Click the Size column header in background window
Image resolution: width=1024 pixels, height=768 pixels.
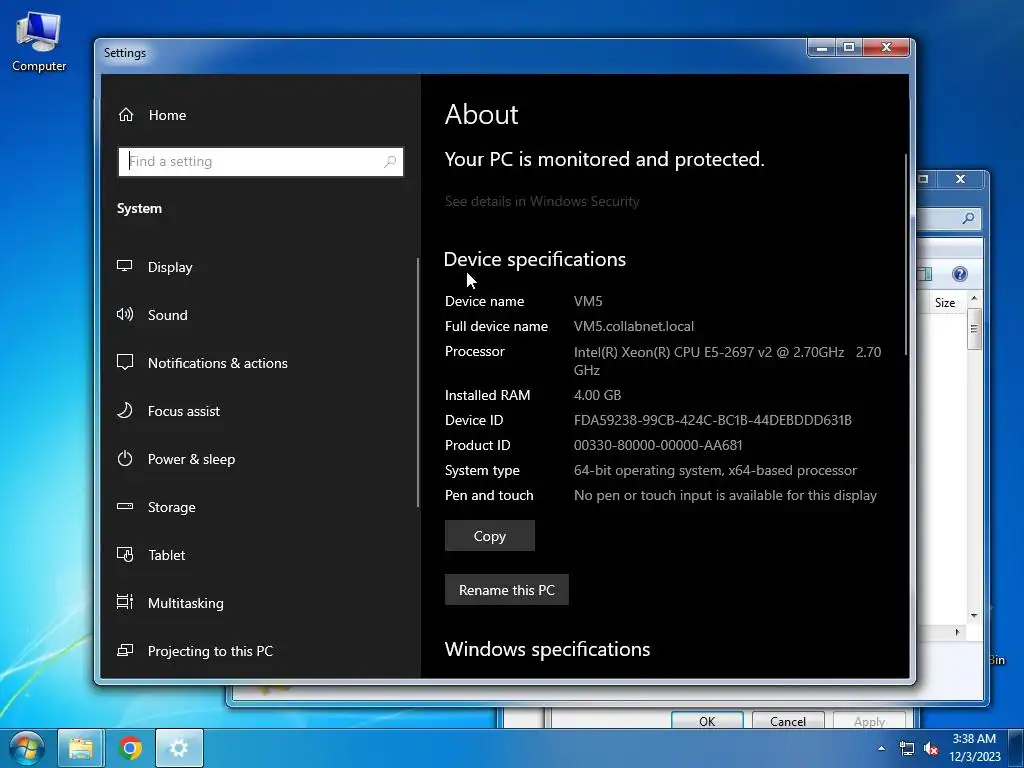[x=944, y=302]
